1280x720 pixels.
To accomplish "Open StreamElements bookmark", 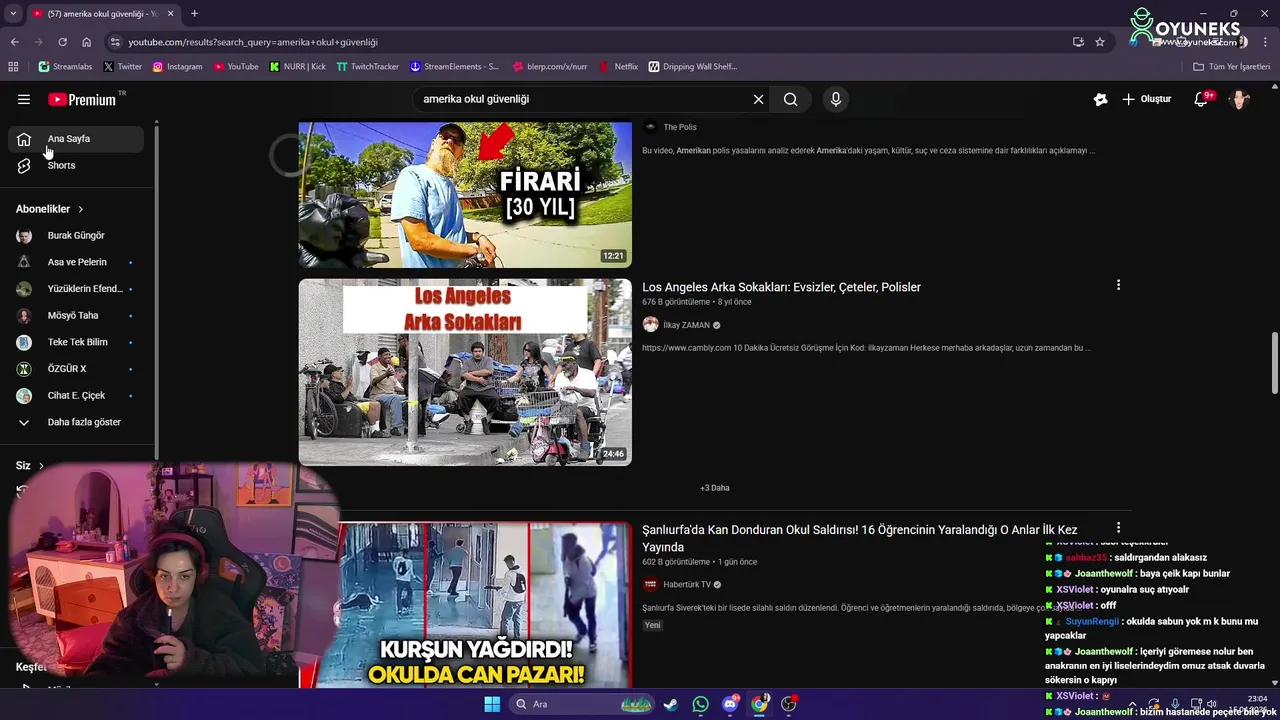I will click(x=455, y=67).
